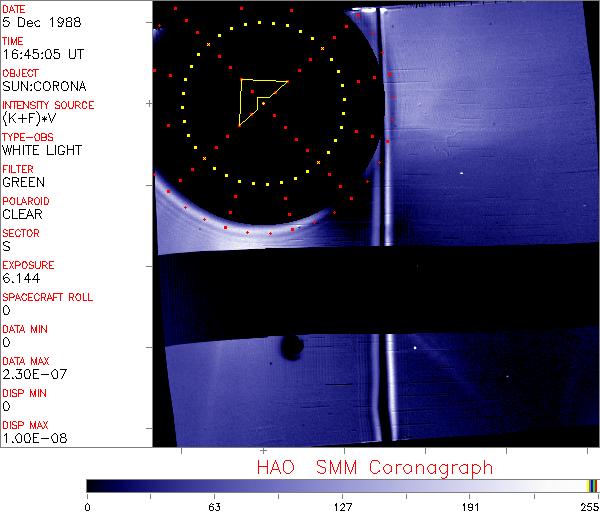Click the multicolored right end of the color bar
Image resolution: width=600 pixels, height=512 pixels.
point(592,486)
